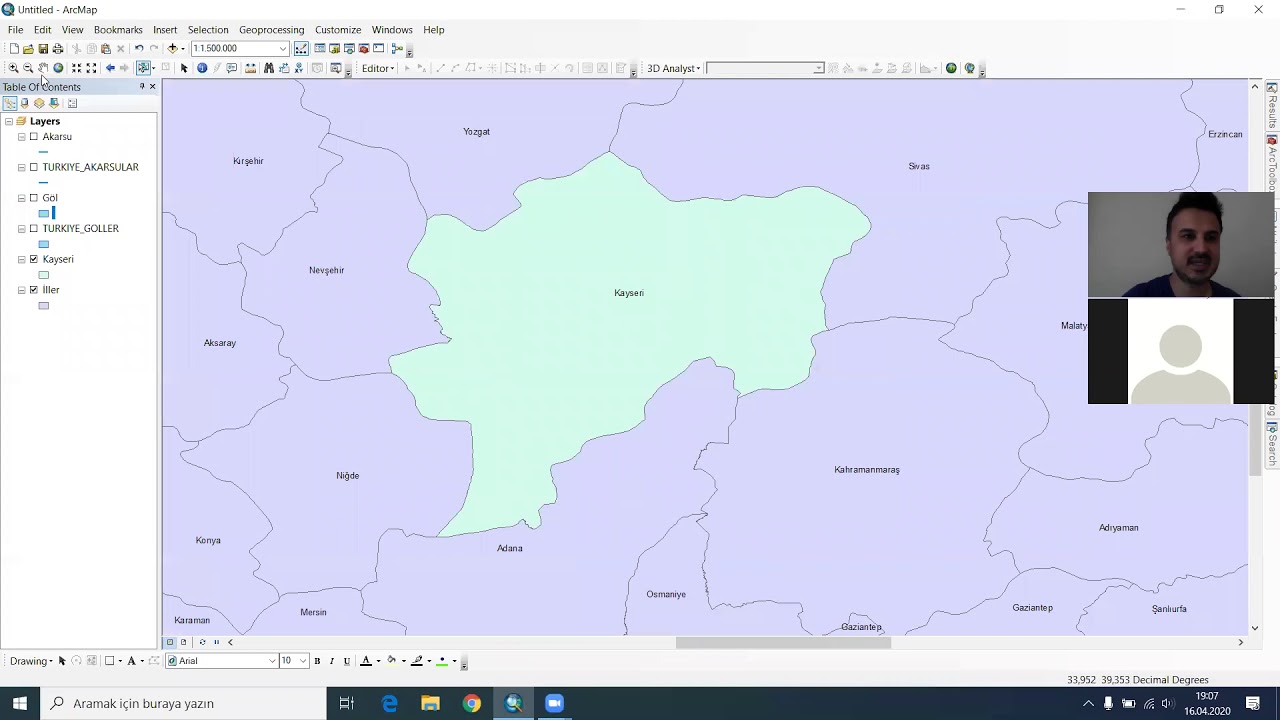Click the Iller layer lavender symbol swatch
This screenshot has width=1280, height=720.
point(43,306)
